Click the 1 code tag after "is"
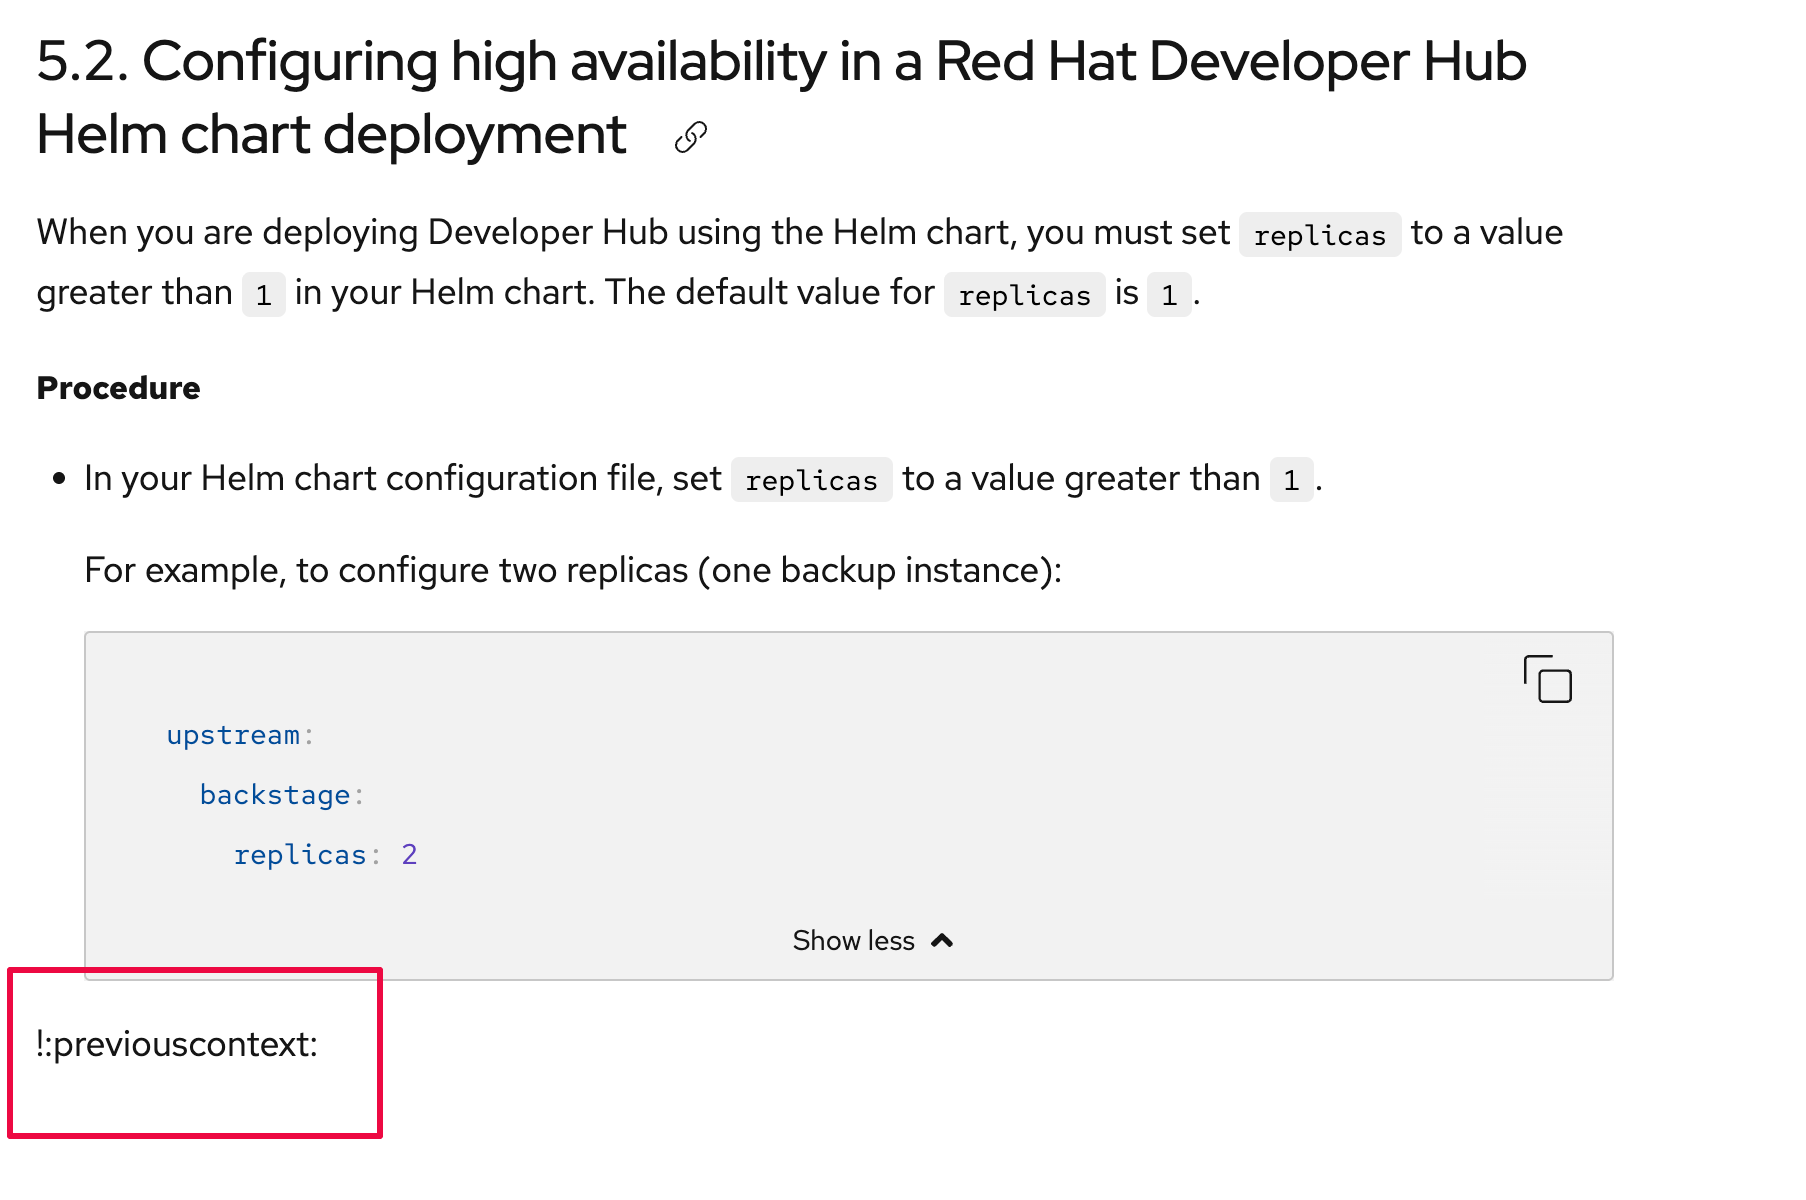The height and width of the screenshot is (1200, 1806). click(1168, 295)
